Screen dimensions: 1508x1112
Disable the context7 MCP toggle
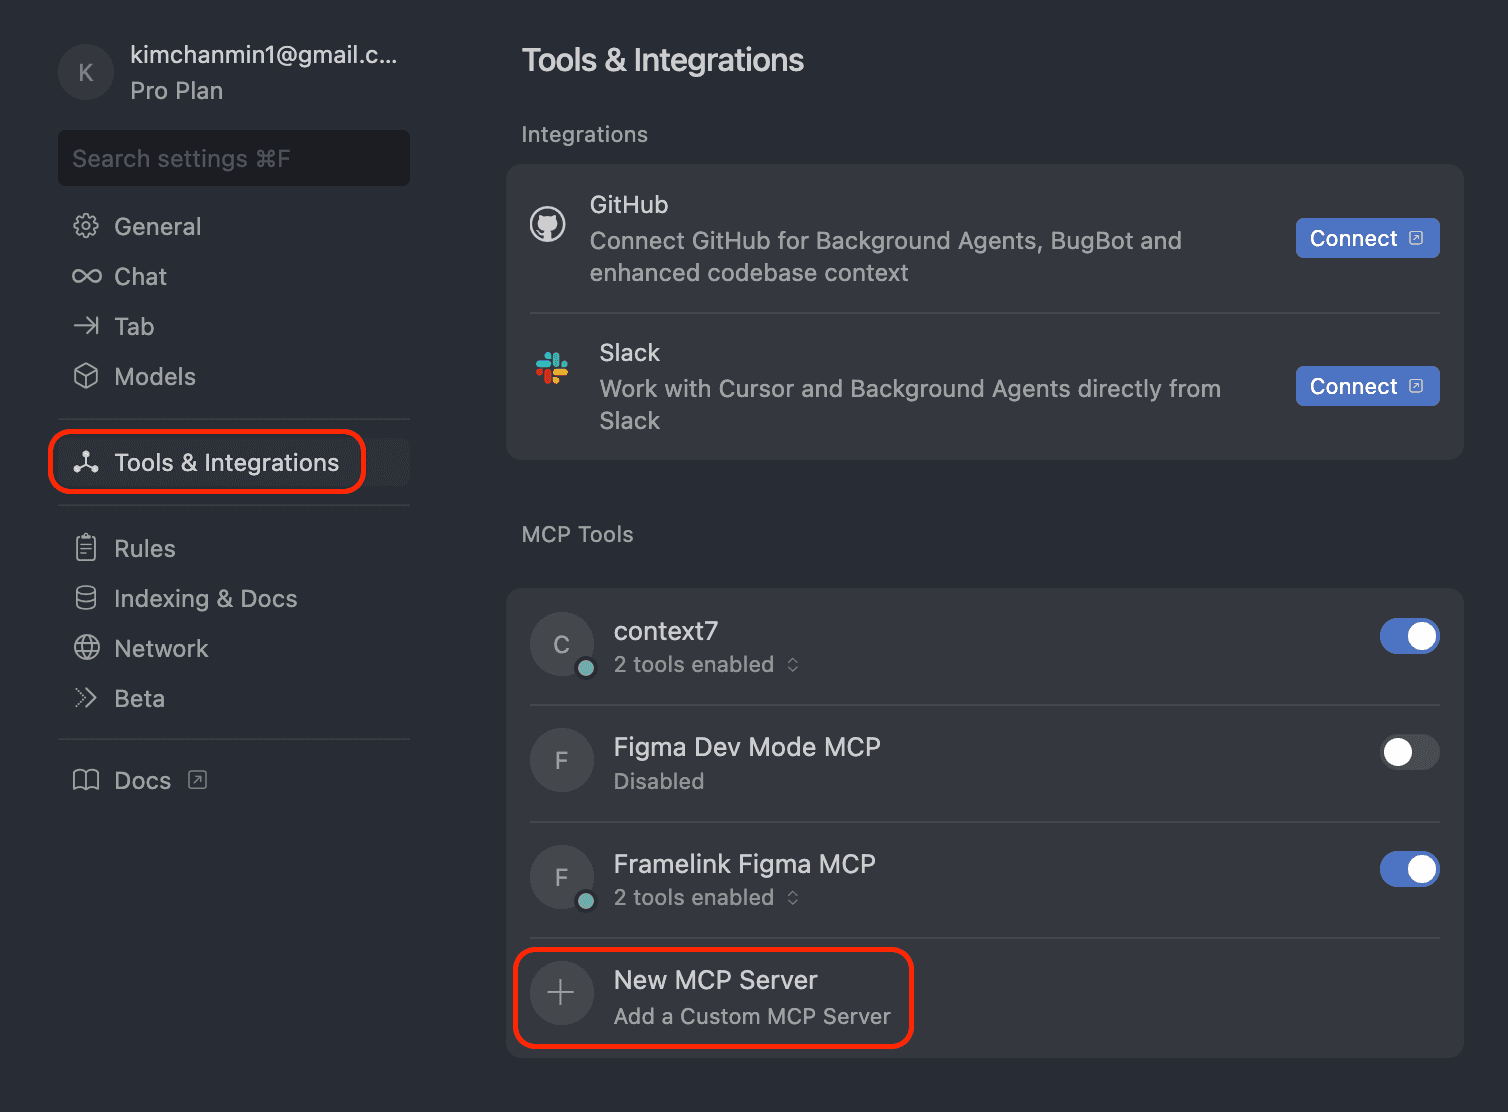(x=1409, y=636)
